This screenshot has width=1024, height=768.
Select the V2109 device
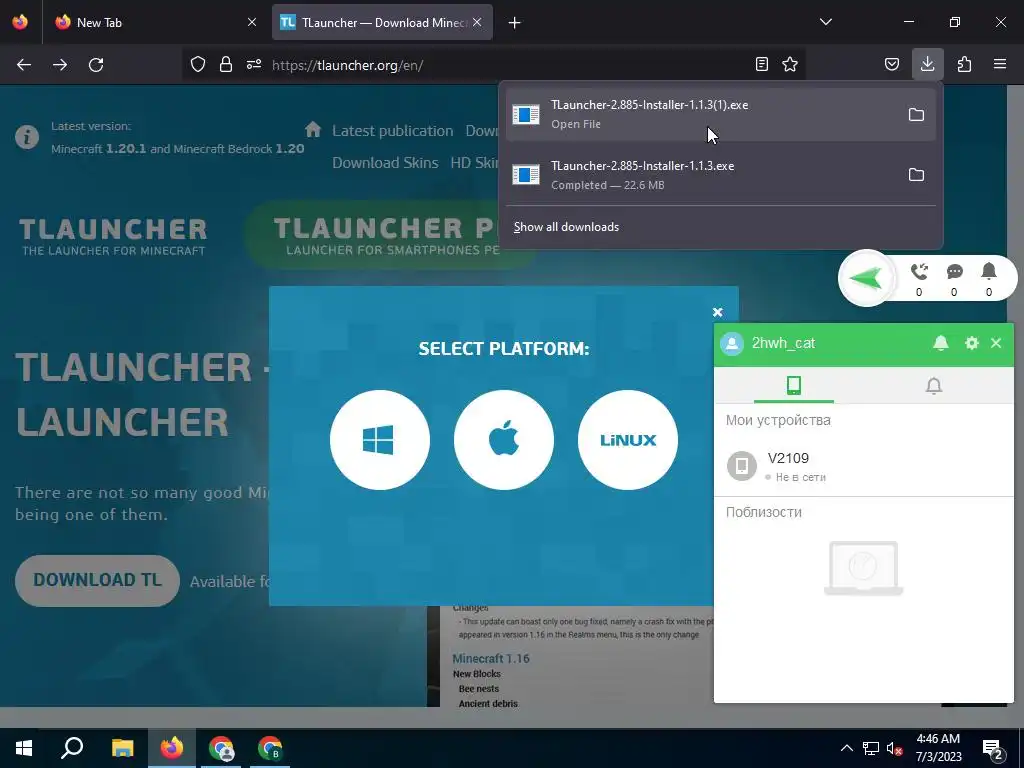click(863, 466)
